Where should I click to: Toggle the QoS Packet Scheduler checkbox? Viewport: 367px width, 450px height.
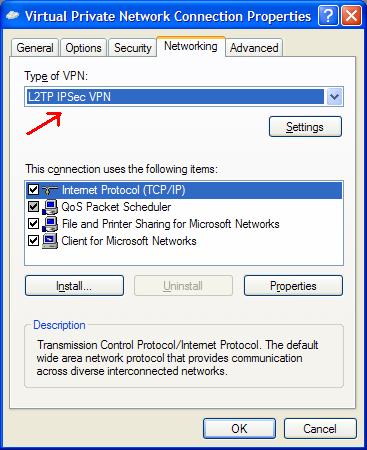point(33,207)
